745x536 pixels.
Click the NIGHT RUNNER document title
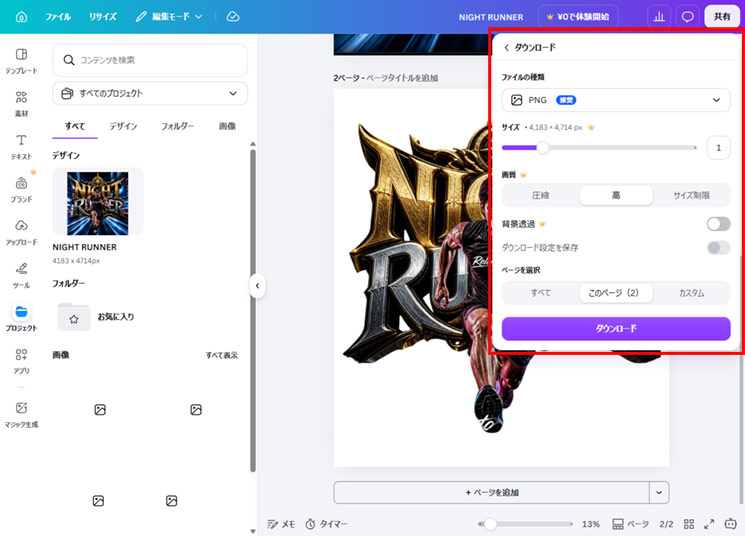click(491, 17)
